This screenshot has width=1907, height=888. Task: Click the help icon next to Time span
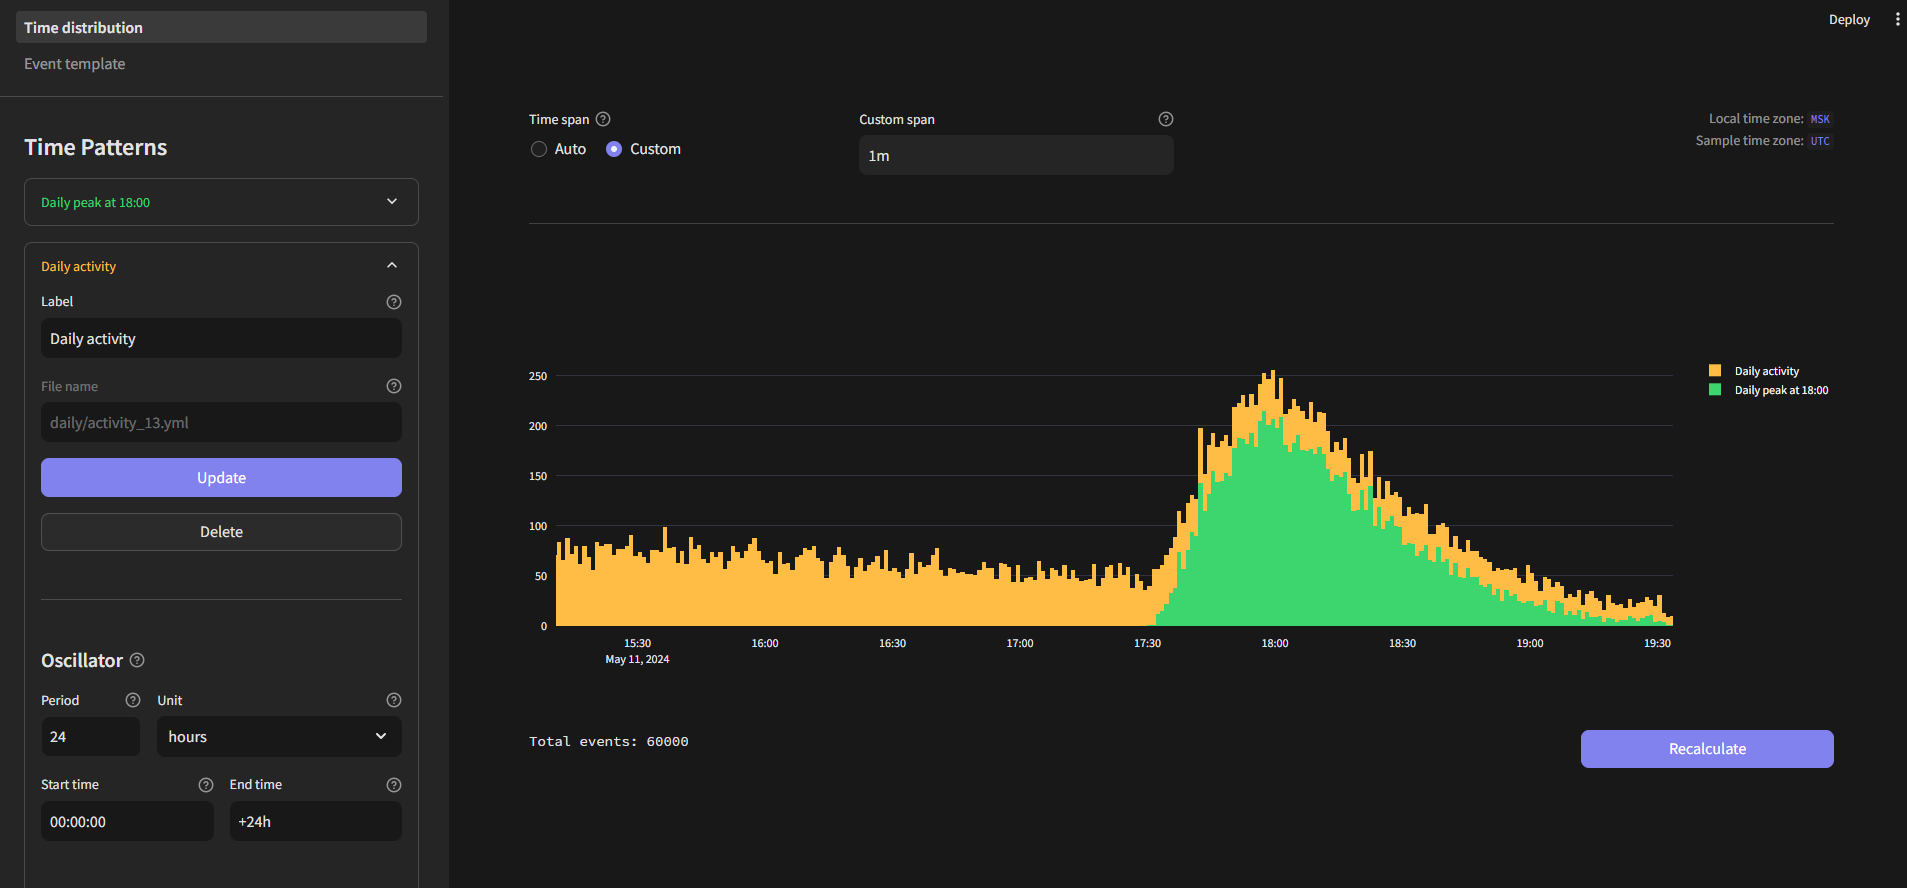pyautogui.click(x=603, y=119)
